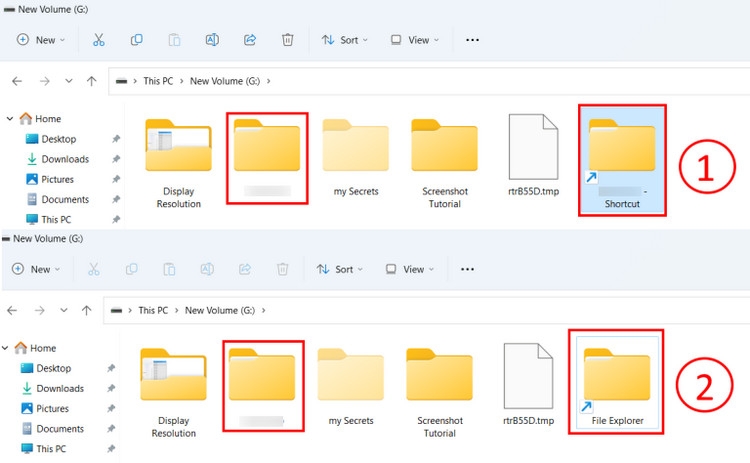This screenshot has height=463, width=750.
Task: Open Documents in the top window's sidebar
Action: tap(57, 199)
